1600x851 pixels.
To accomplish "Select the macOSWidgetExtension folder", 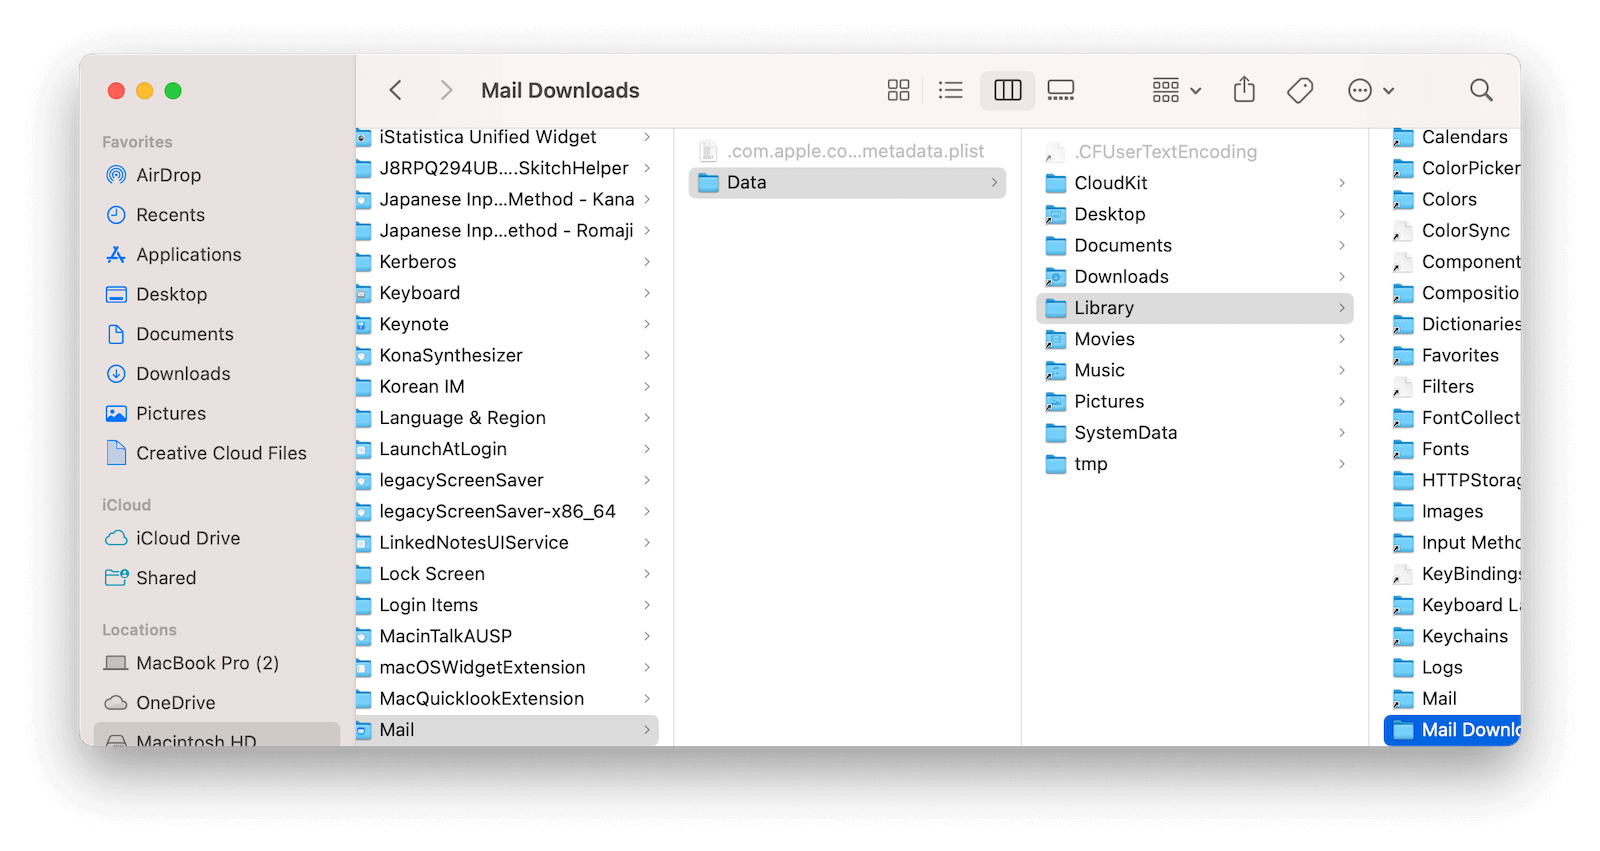I will pos(507,667).
